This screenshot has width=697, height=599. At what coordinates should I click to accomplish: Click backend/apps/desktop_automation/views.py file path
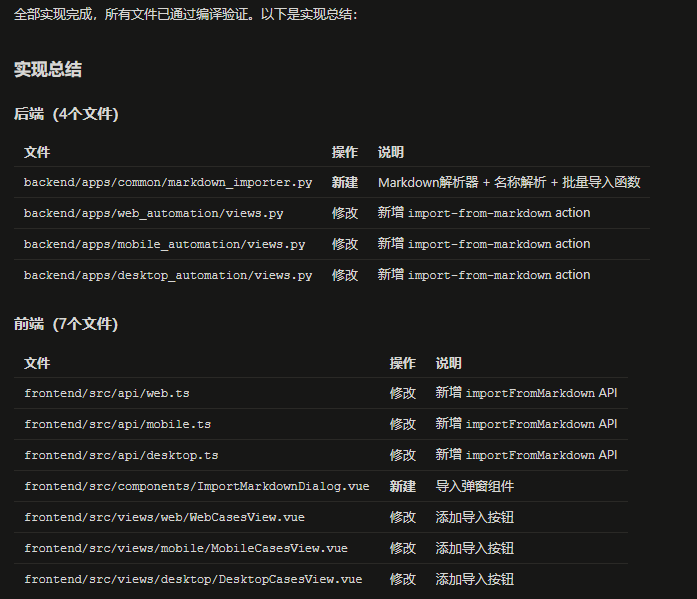[x=168, y=276]
